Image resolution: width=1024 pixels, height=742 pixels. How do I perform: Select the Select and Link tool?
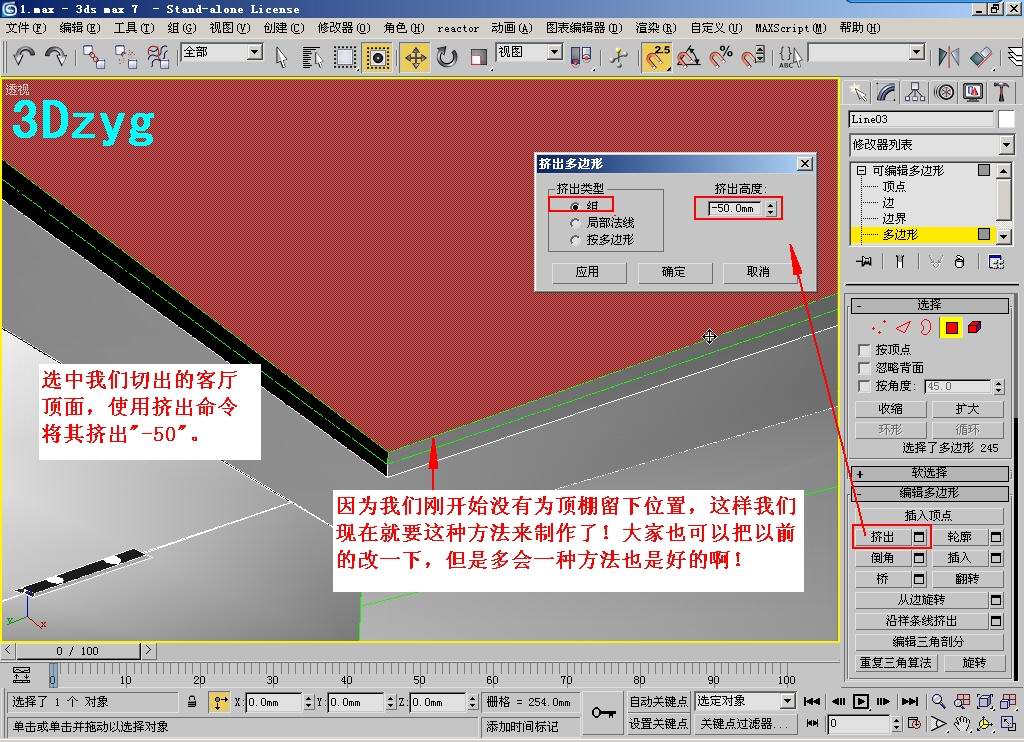click(93, 57)
